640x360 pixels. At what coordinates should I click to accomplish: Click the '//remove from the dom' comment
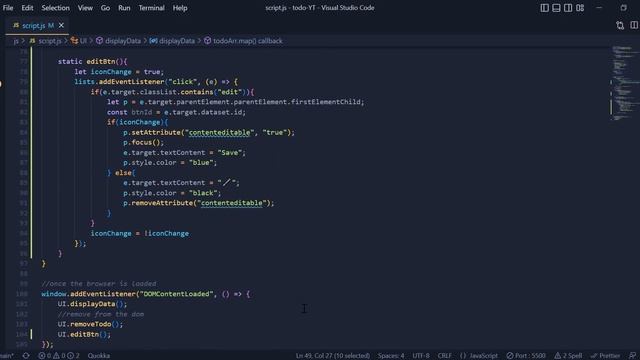click(100, 314)
